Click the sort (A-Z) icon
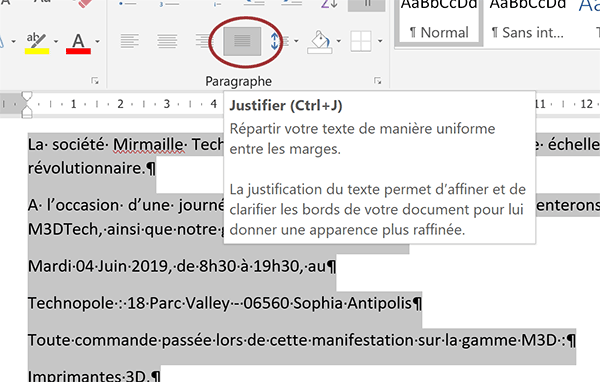This screenshot has height=382, width=600. point(329,4)
